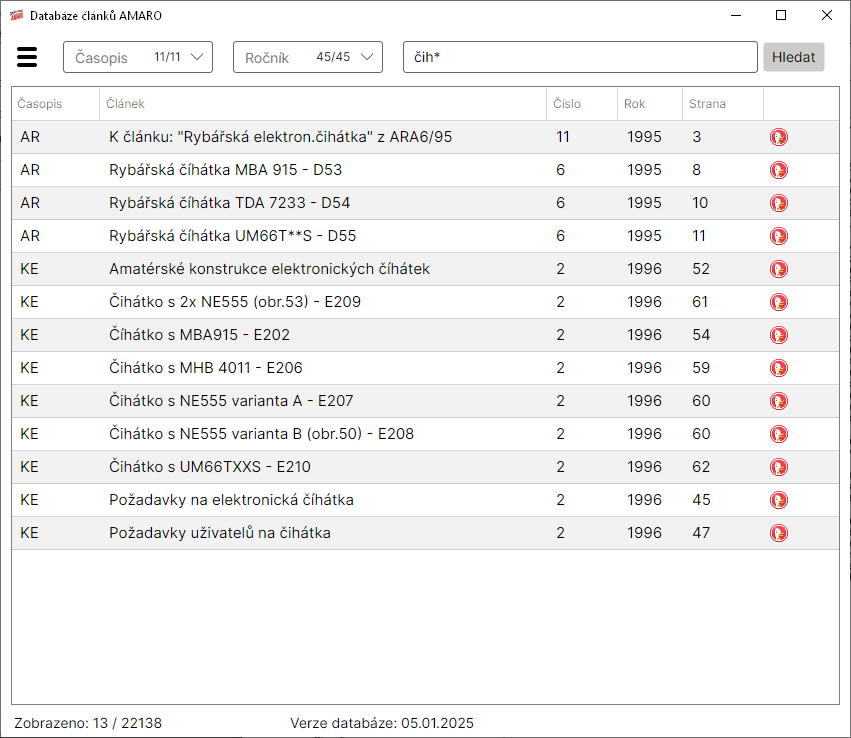The image size is (851, 738).
Task: Click DuckDuckGo icon for Požadavky uživatelů na čihátka
Action: click(778, 533)
